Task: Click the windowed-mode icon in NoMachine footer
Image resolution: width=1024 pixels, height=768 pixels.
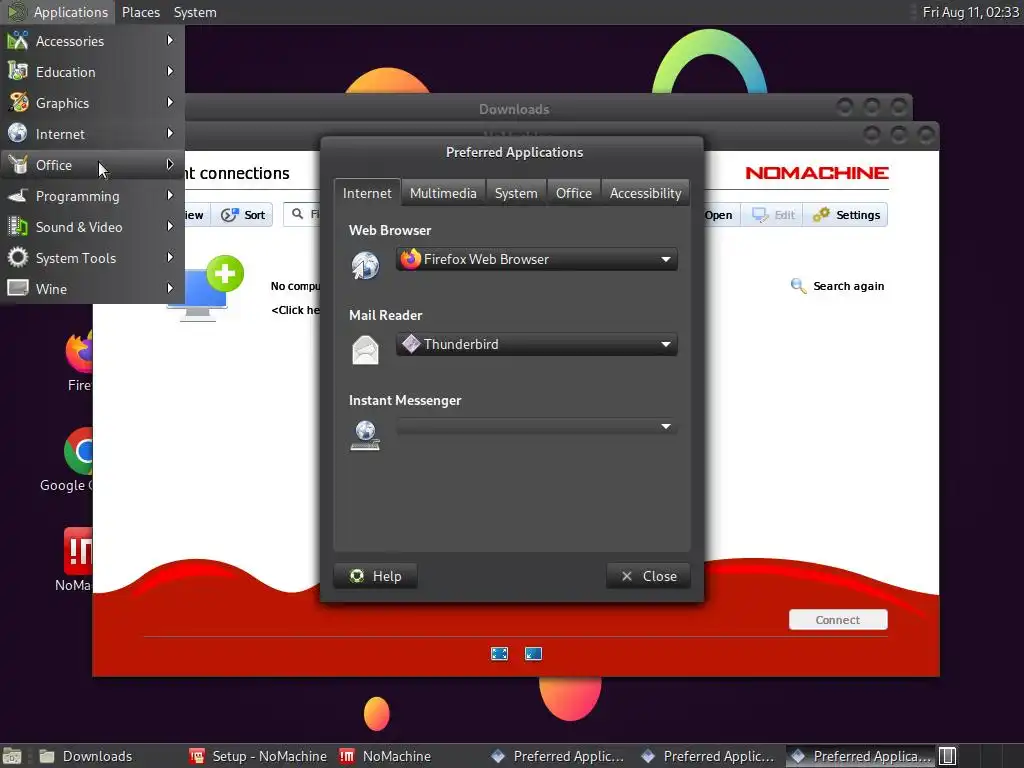Action: tap(534, 654)
